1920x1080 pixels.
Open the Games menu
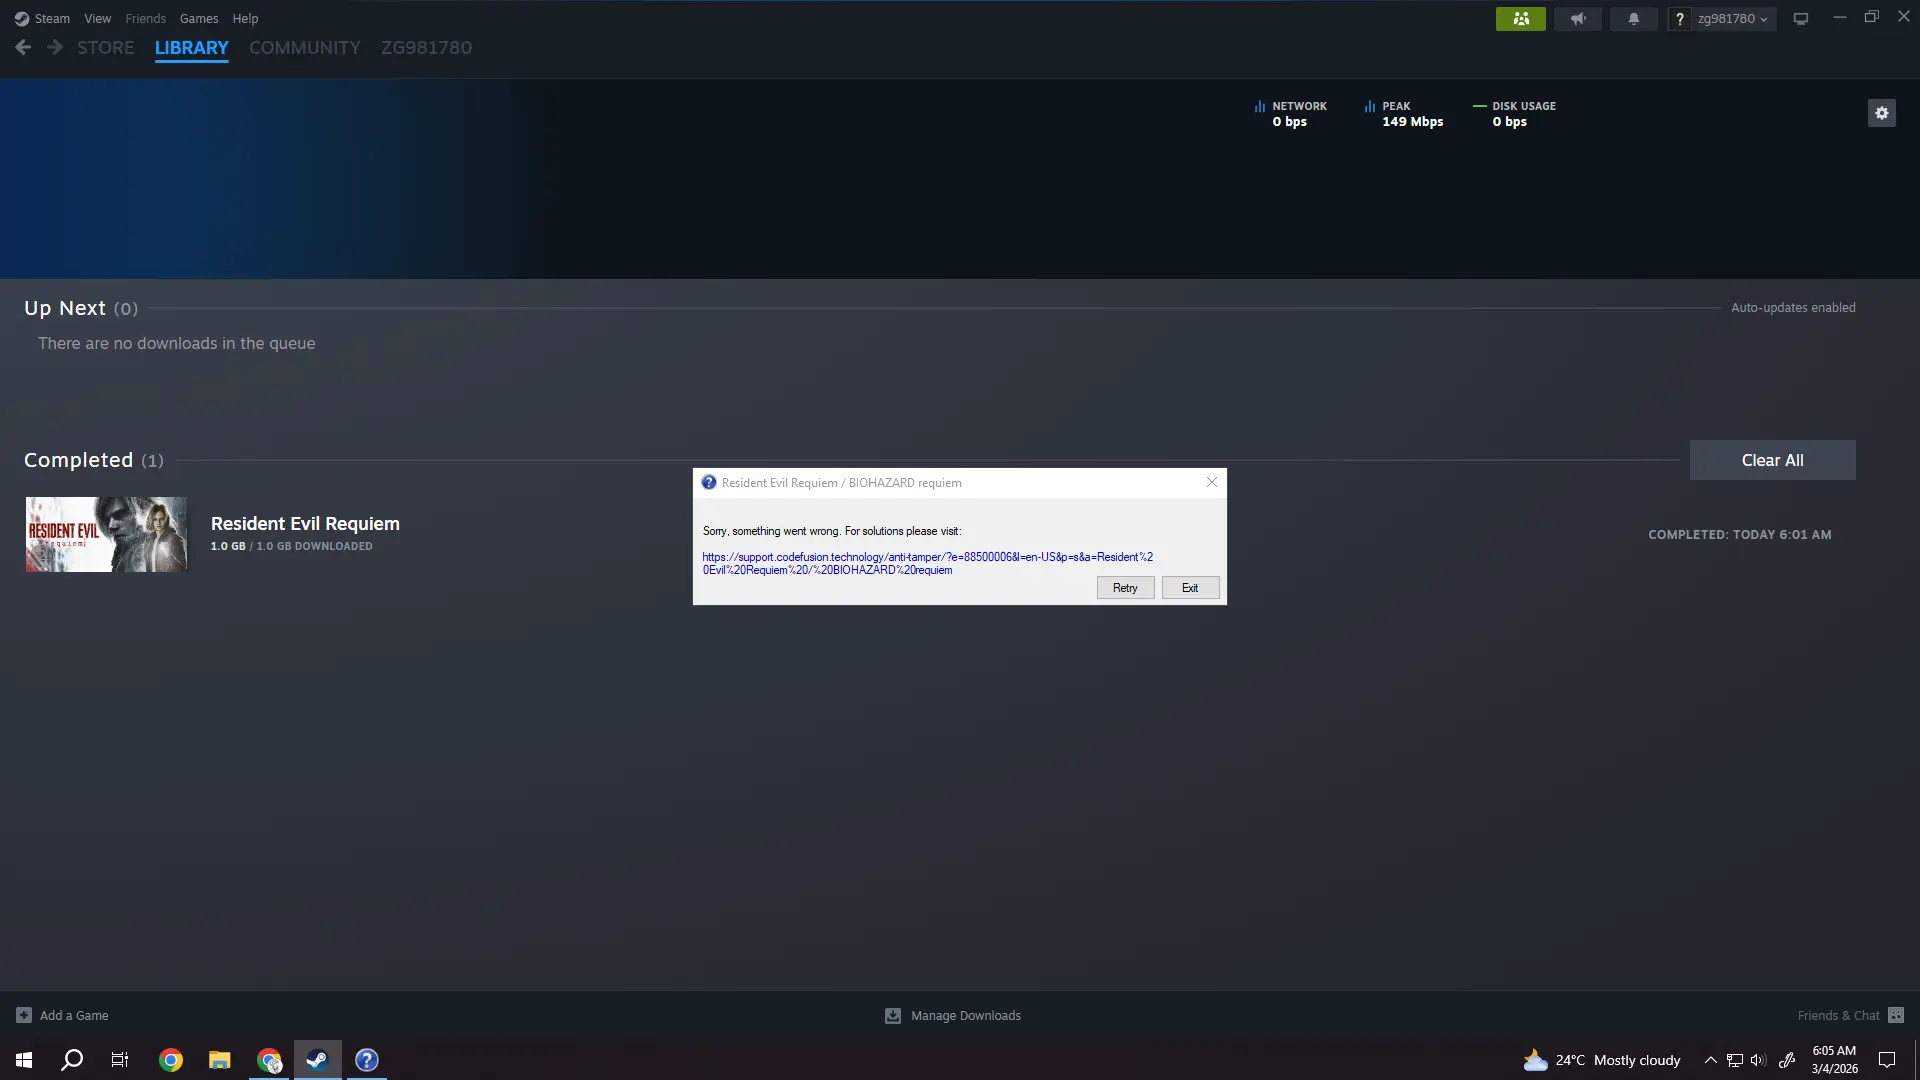coord(199,18)
